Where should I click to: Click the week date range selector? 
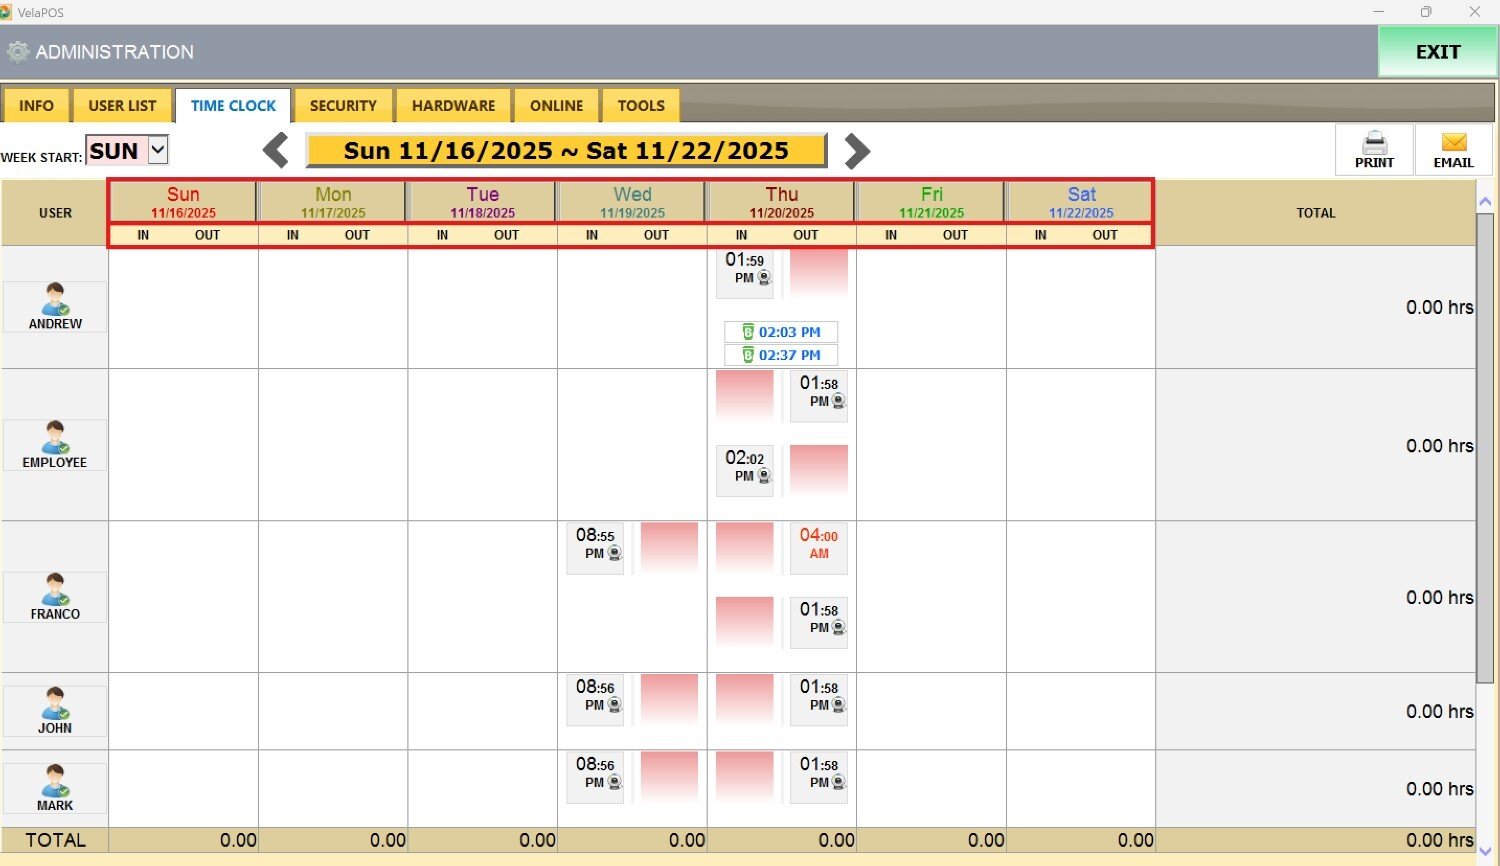click(x=566, y=151)
